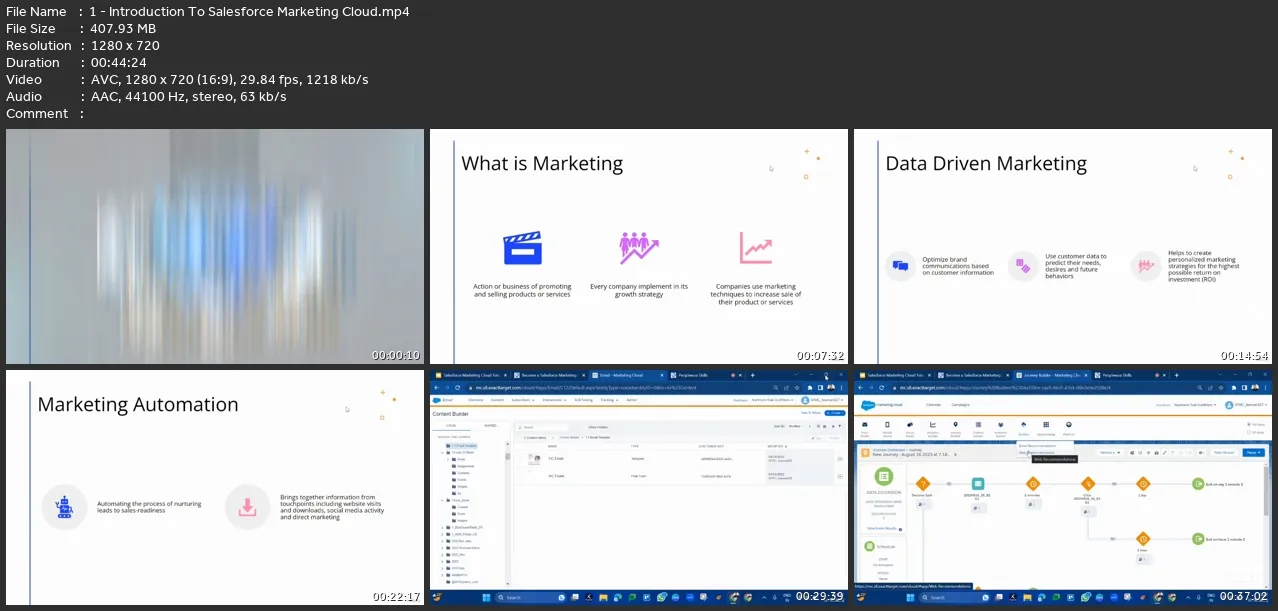Select the teal email activity in the Journey Builder frame
This screenshot has height=611, width=1278.
pos(978,483)
